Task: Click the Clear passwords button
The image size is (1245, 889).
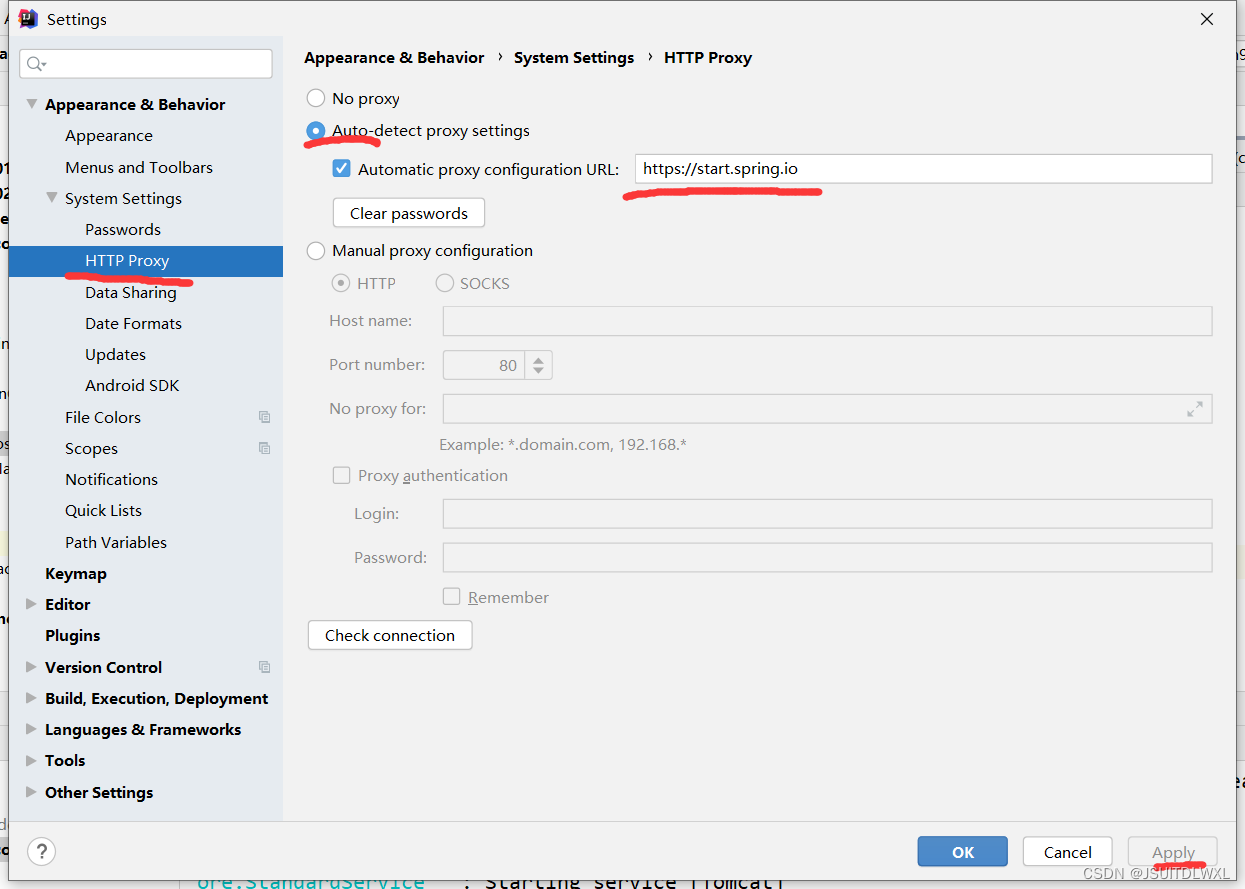Action: point(408,212)
